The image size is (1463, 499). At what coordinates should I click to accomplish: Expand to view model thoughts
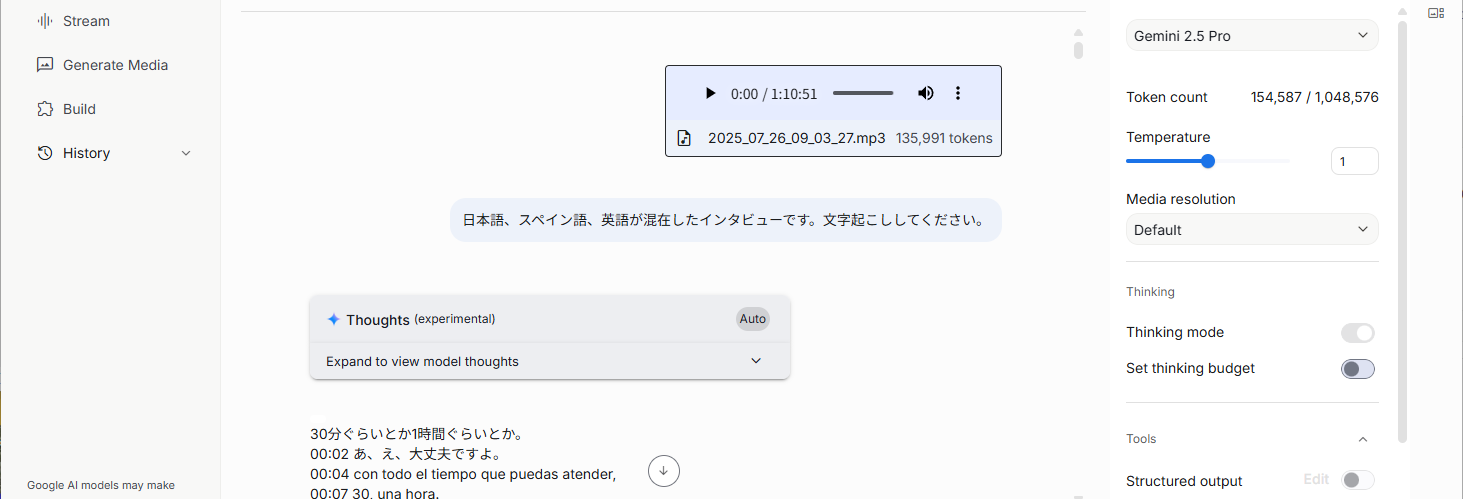pos(549,361)
